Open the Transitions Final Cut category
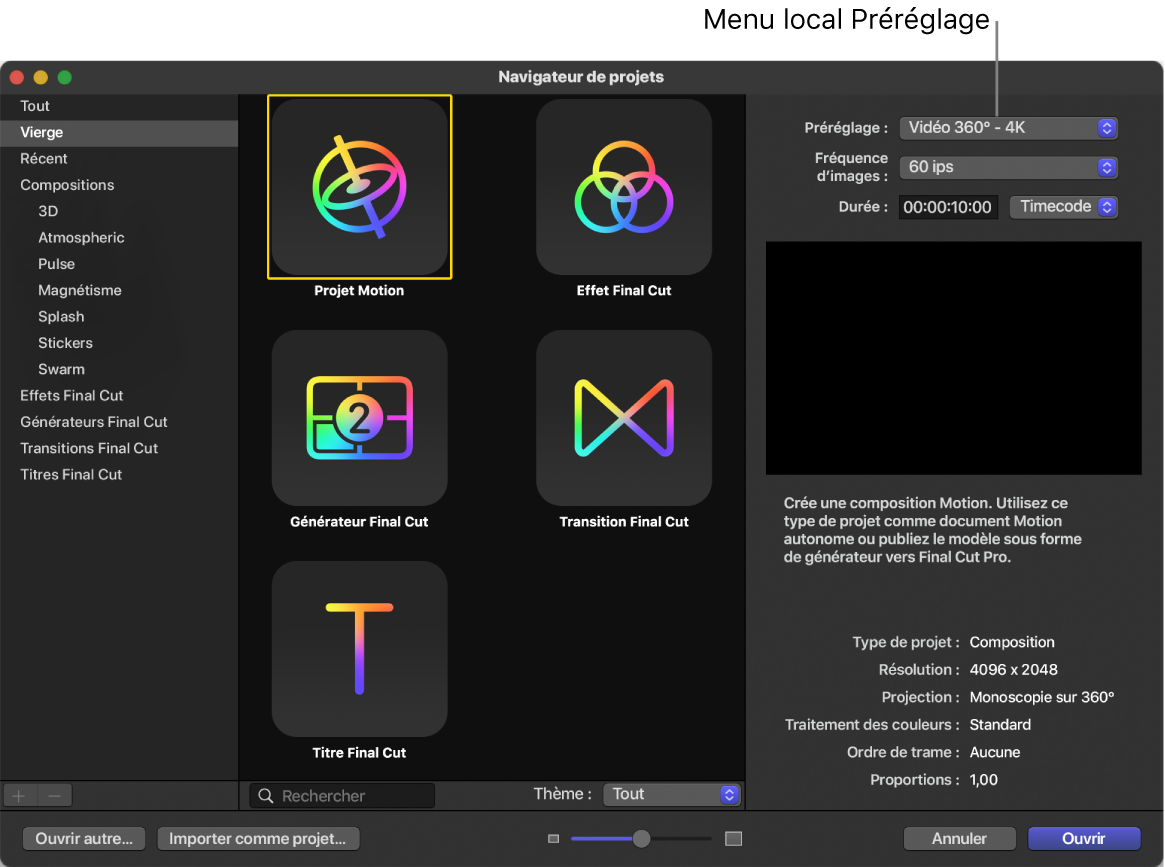Image resolution: width=1165 pixels, height=867 pixels. click(89, 448)
